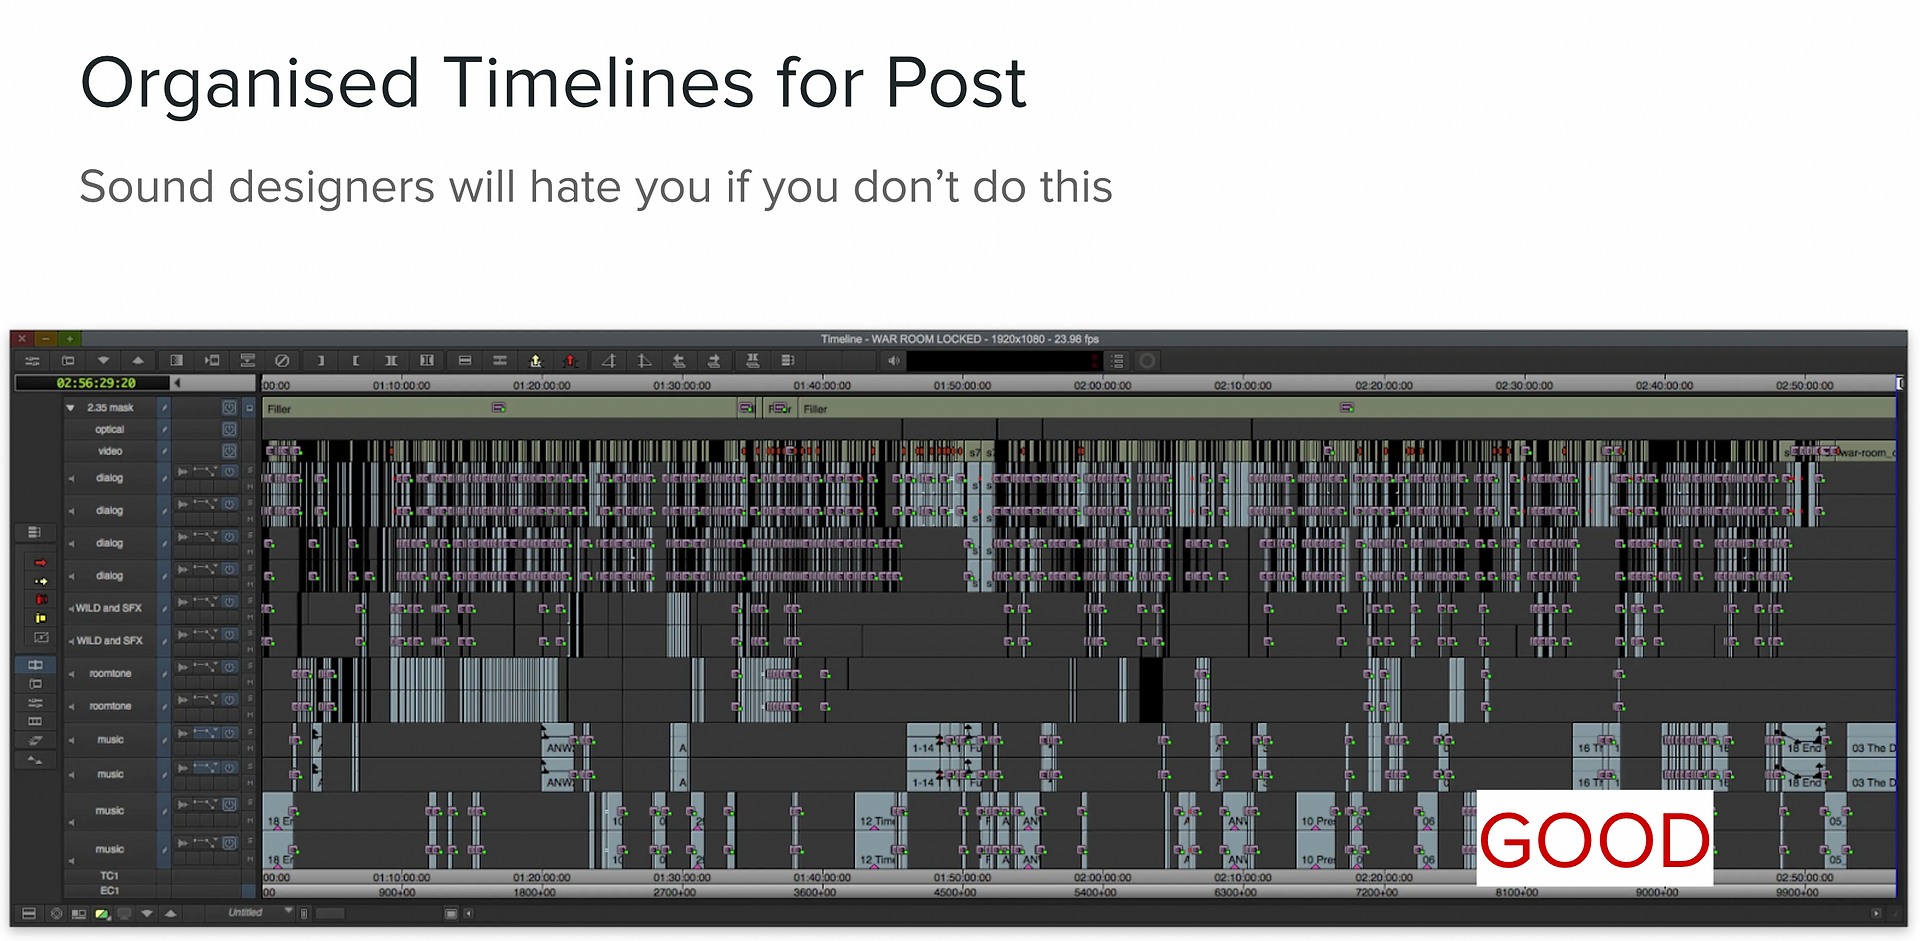
Task: Click the yellow Splice-In arrow icon
Action: [535, 361]
